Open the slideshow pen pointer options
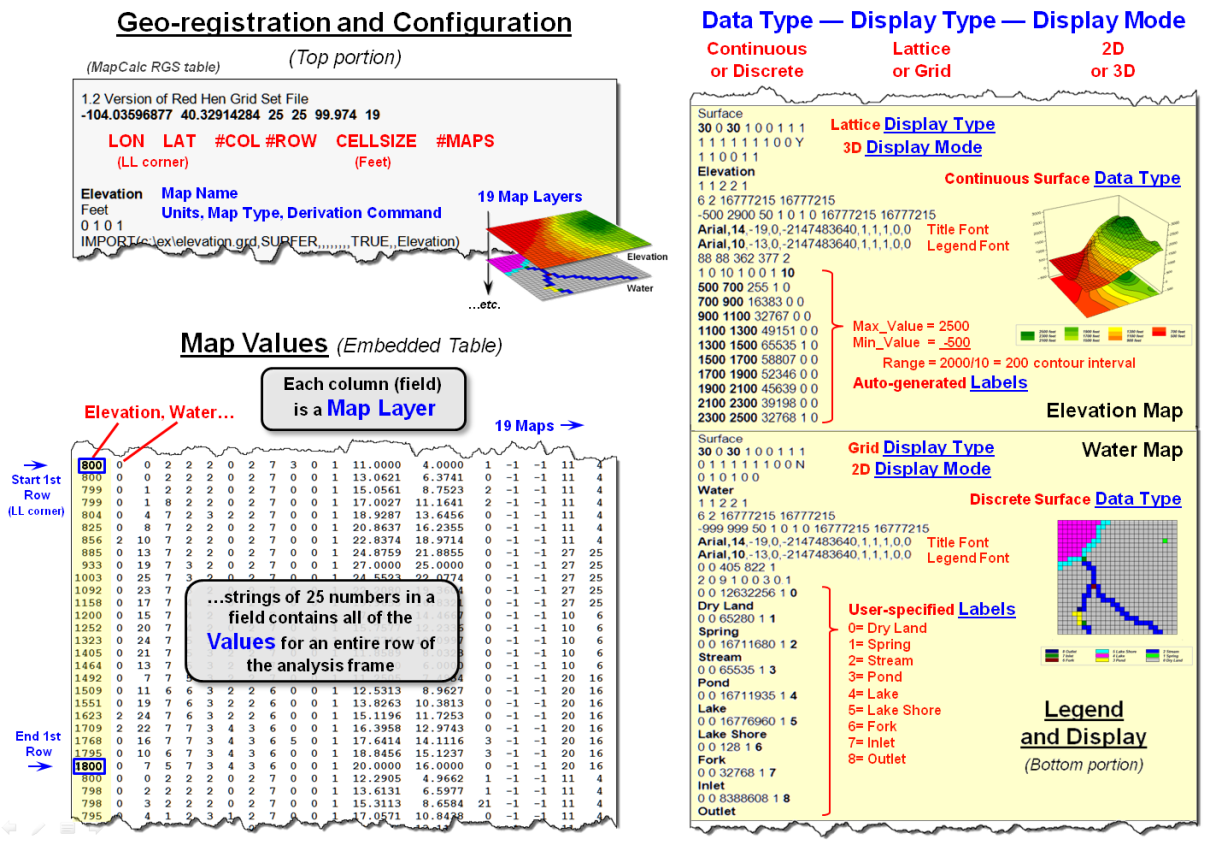 37,827
